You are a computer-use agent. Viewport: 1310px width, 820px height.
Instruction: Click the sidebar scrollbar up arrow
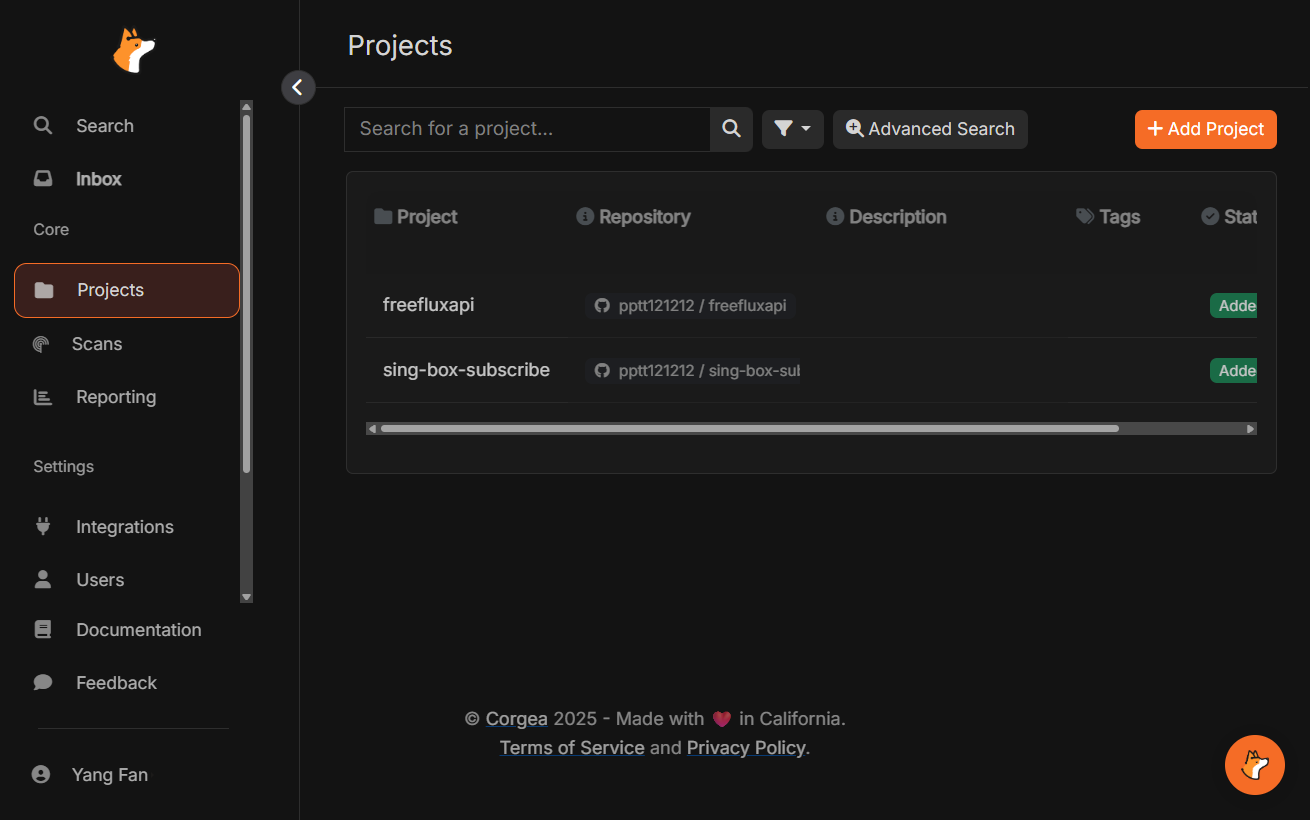(x=246, y=106)
